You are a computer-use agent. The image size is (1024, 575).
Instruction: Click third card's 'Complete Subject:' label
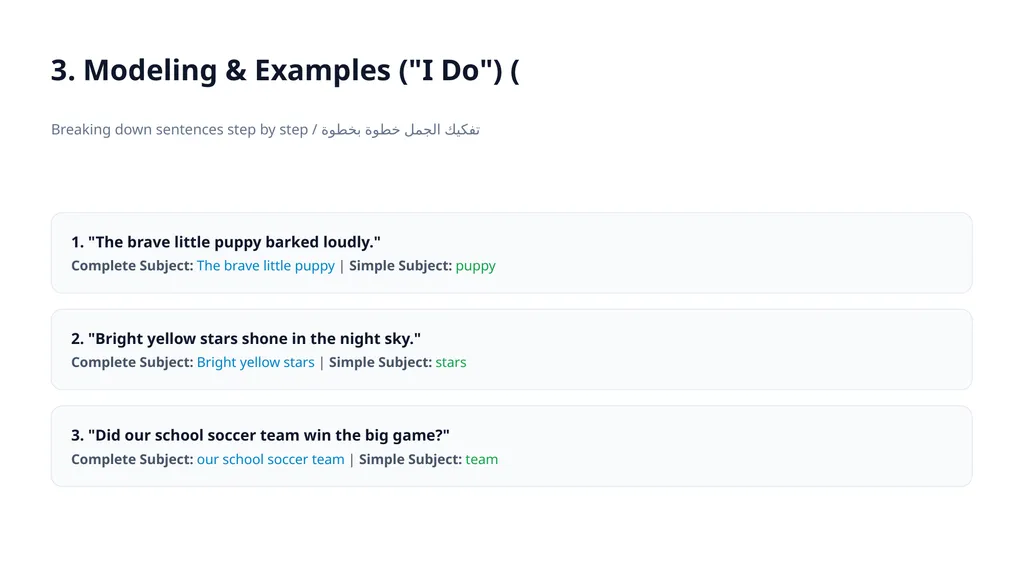click(x=133, y=459)
